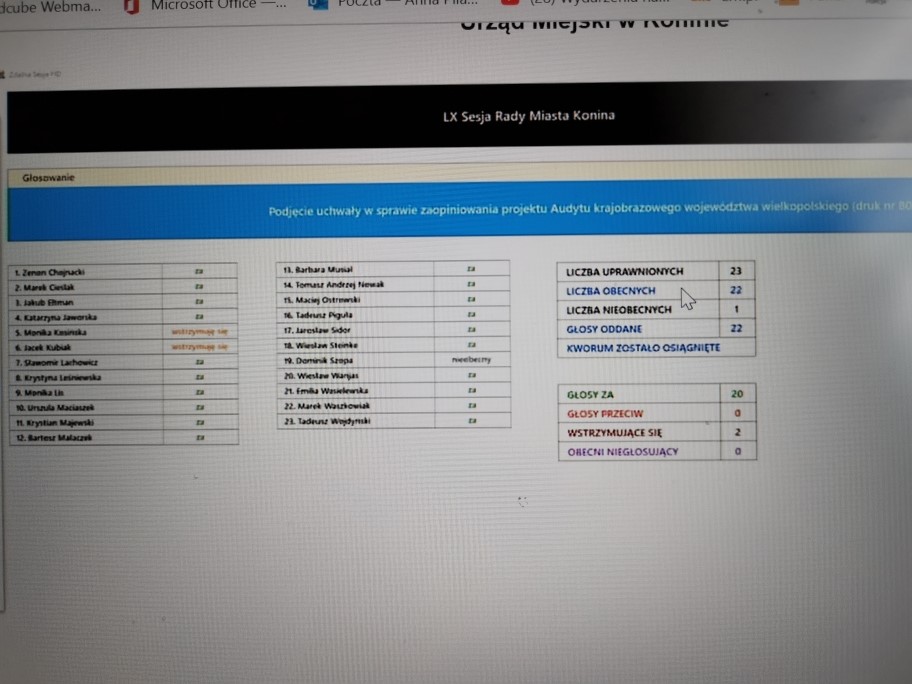Select the Głosowanie tab header

point(48,178)
